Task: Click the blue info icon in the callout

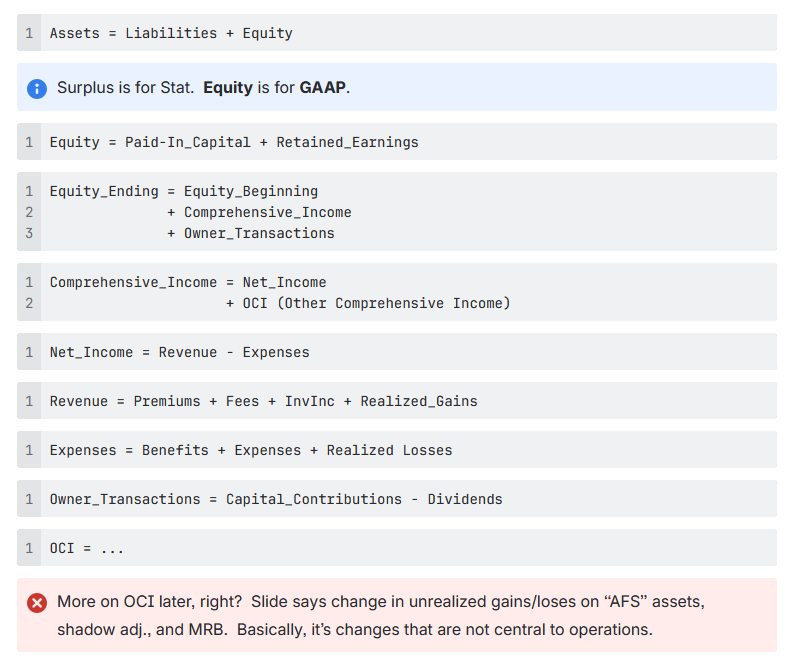Action: point(38,88)
